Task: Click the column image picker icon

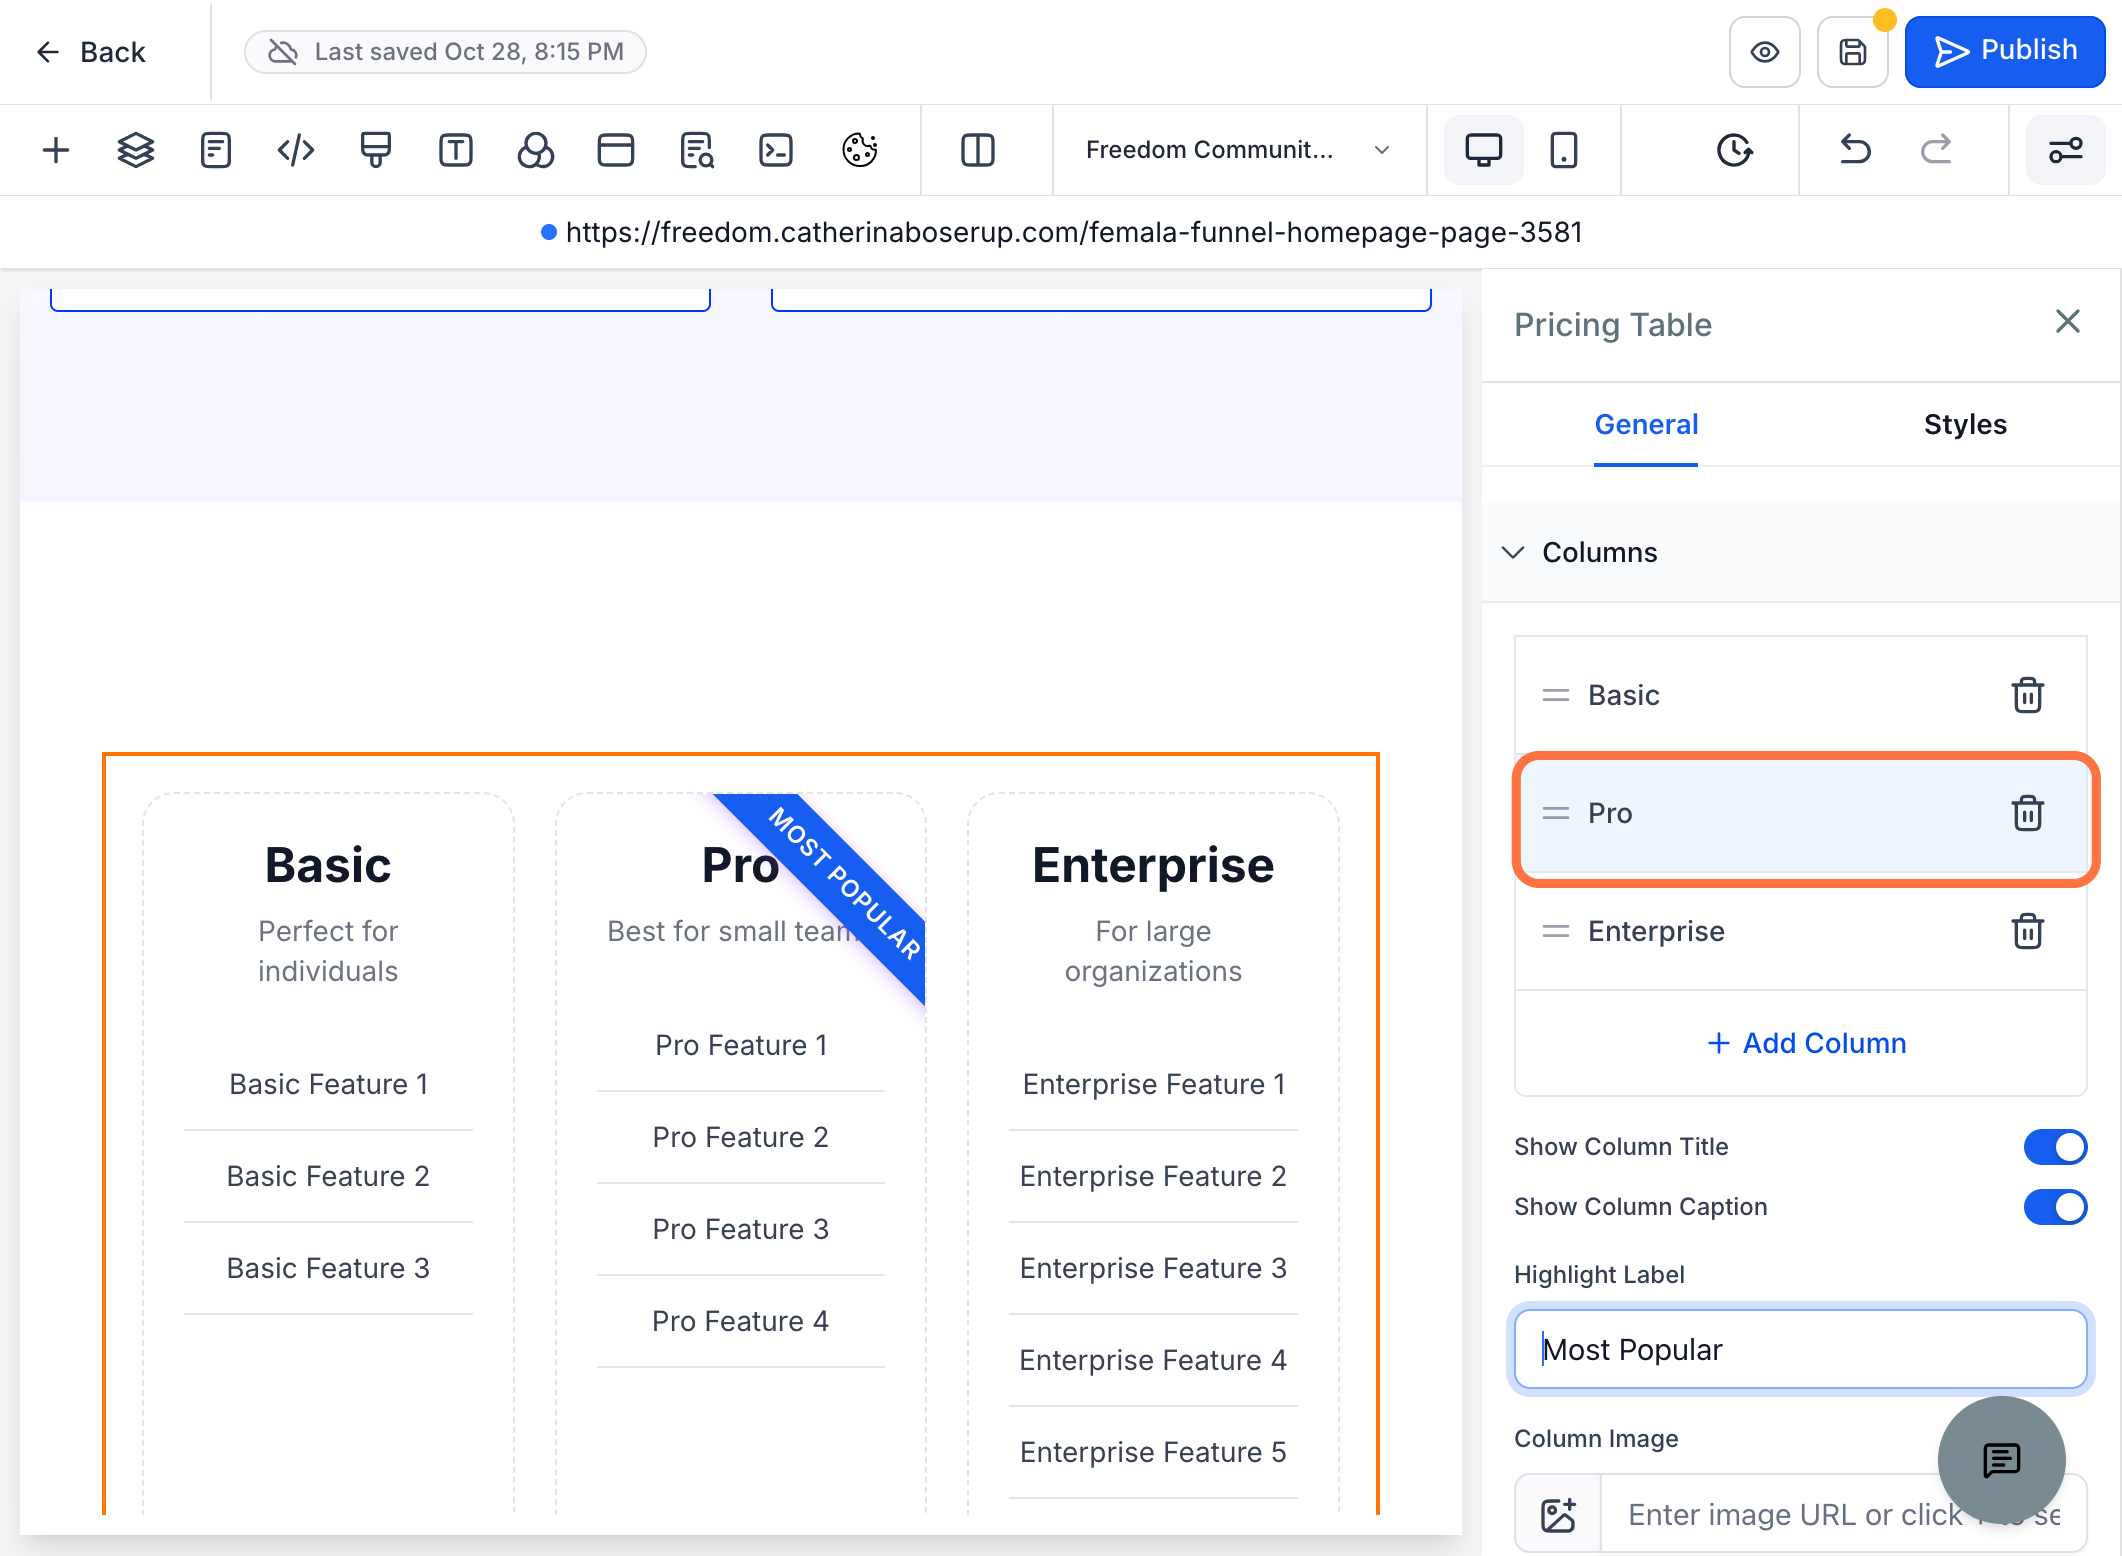Action: click(1559, 1515)
